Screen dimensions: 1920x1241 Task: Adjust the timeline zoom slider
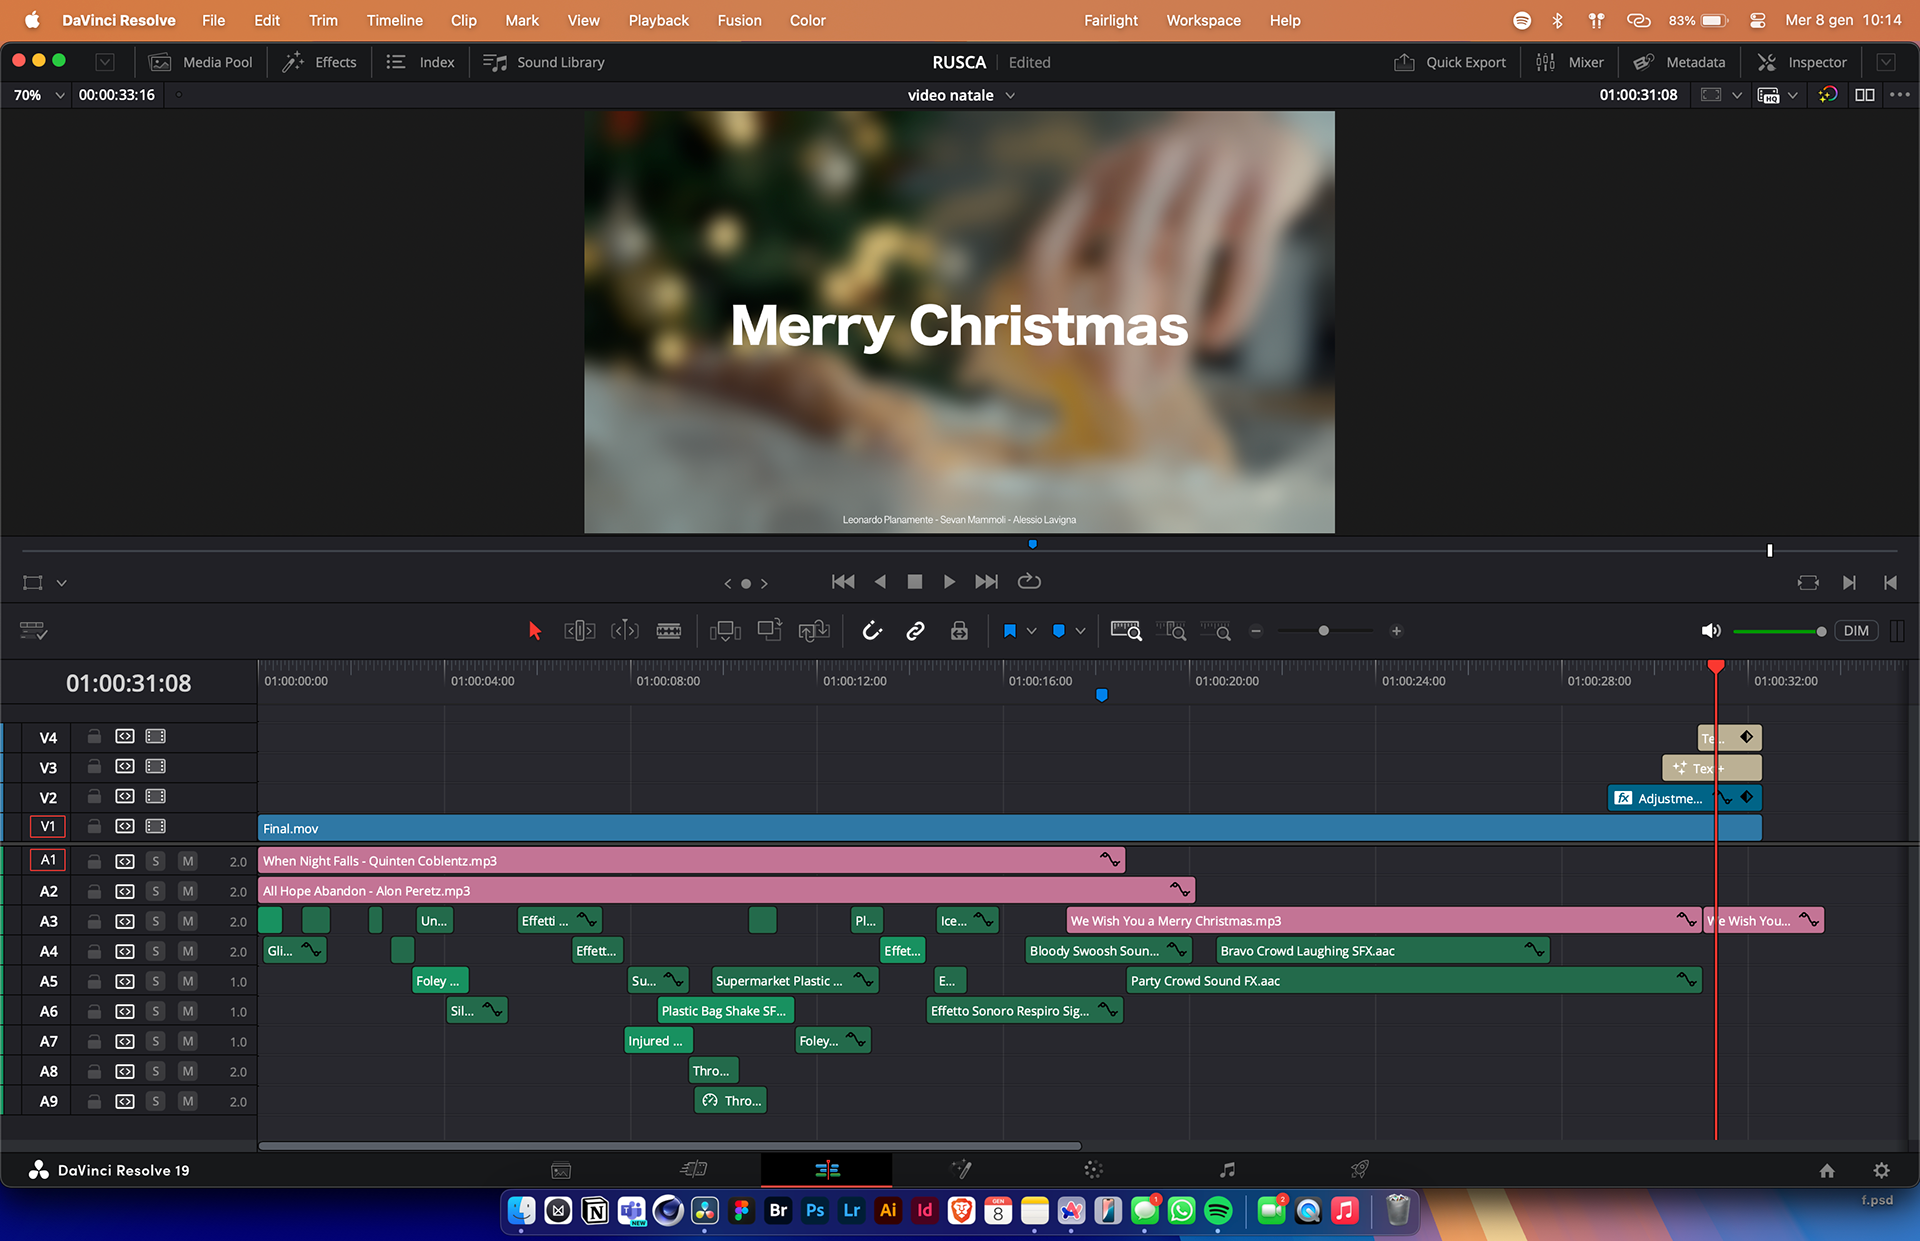pos(1324,631)
